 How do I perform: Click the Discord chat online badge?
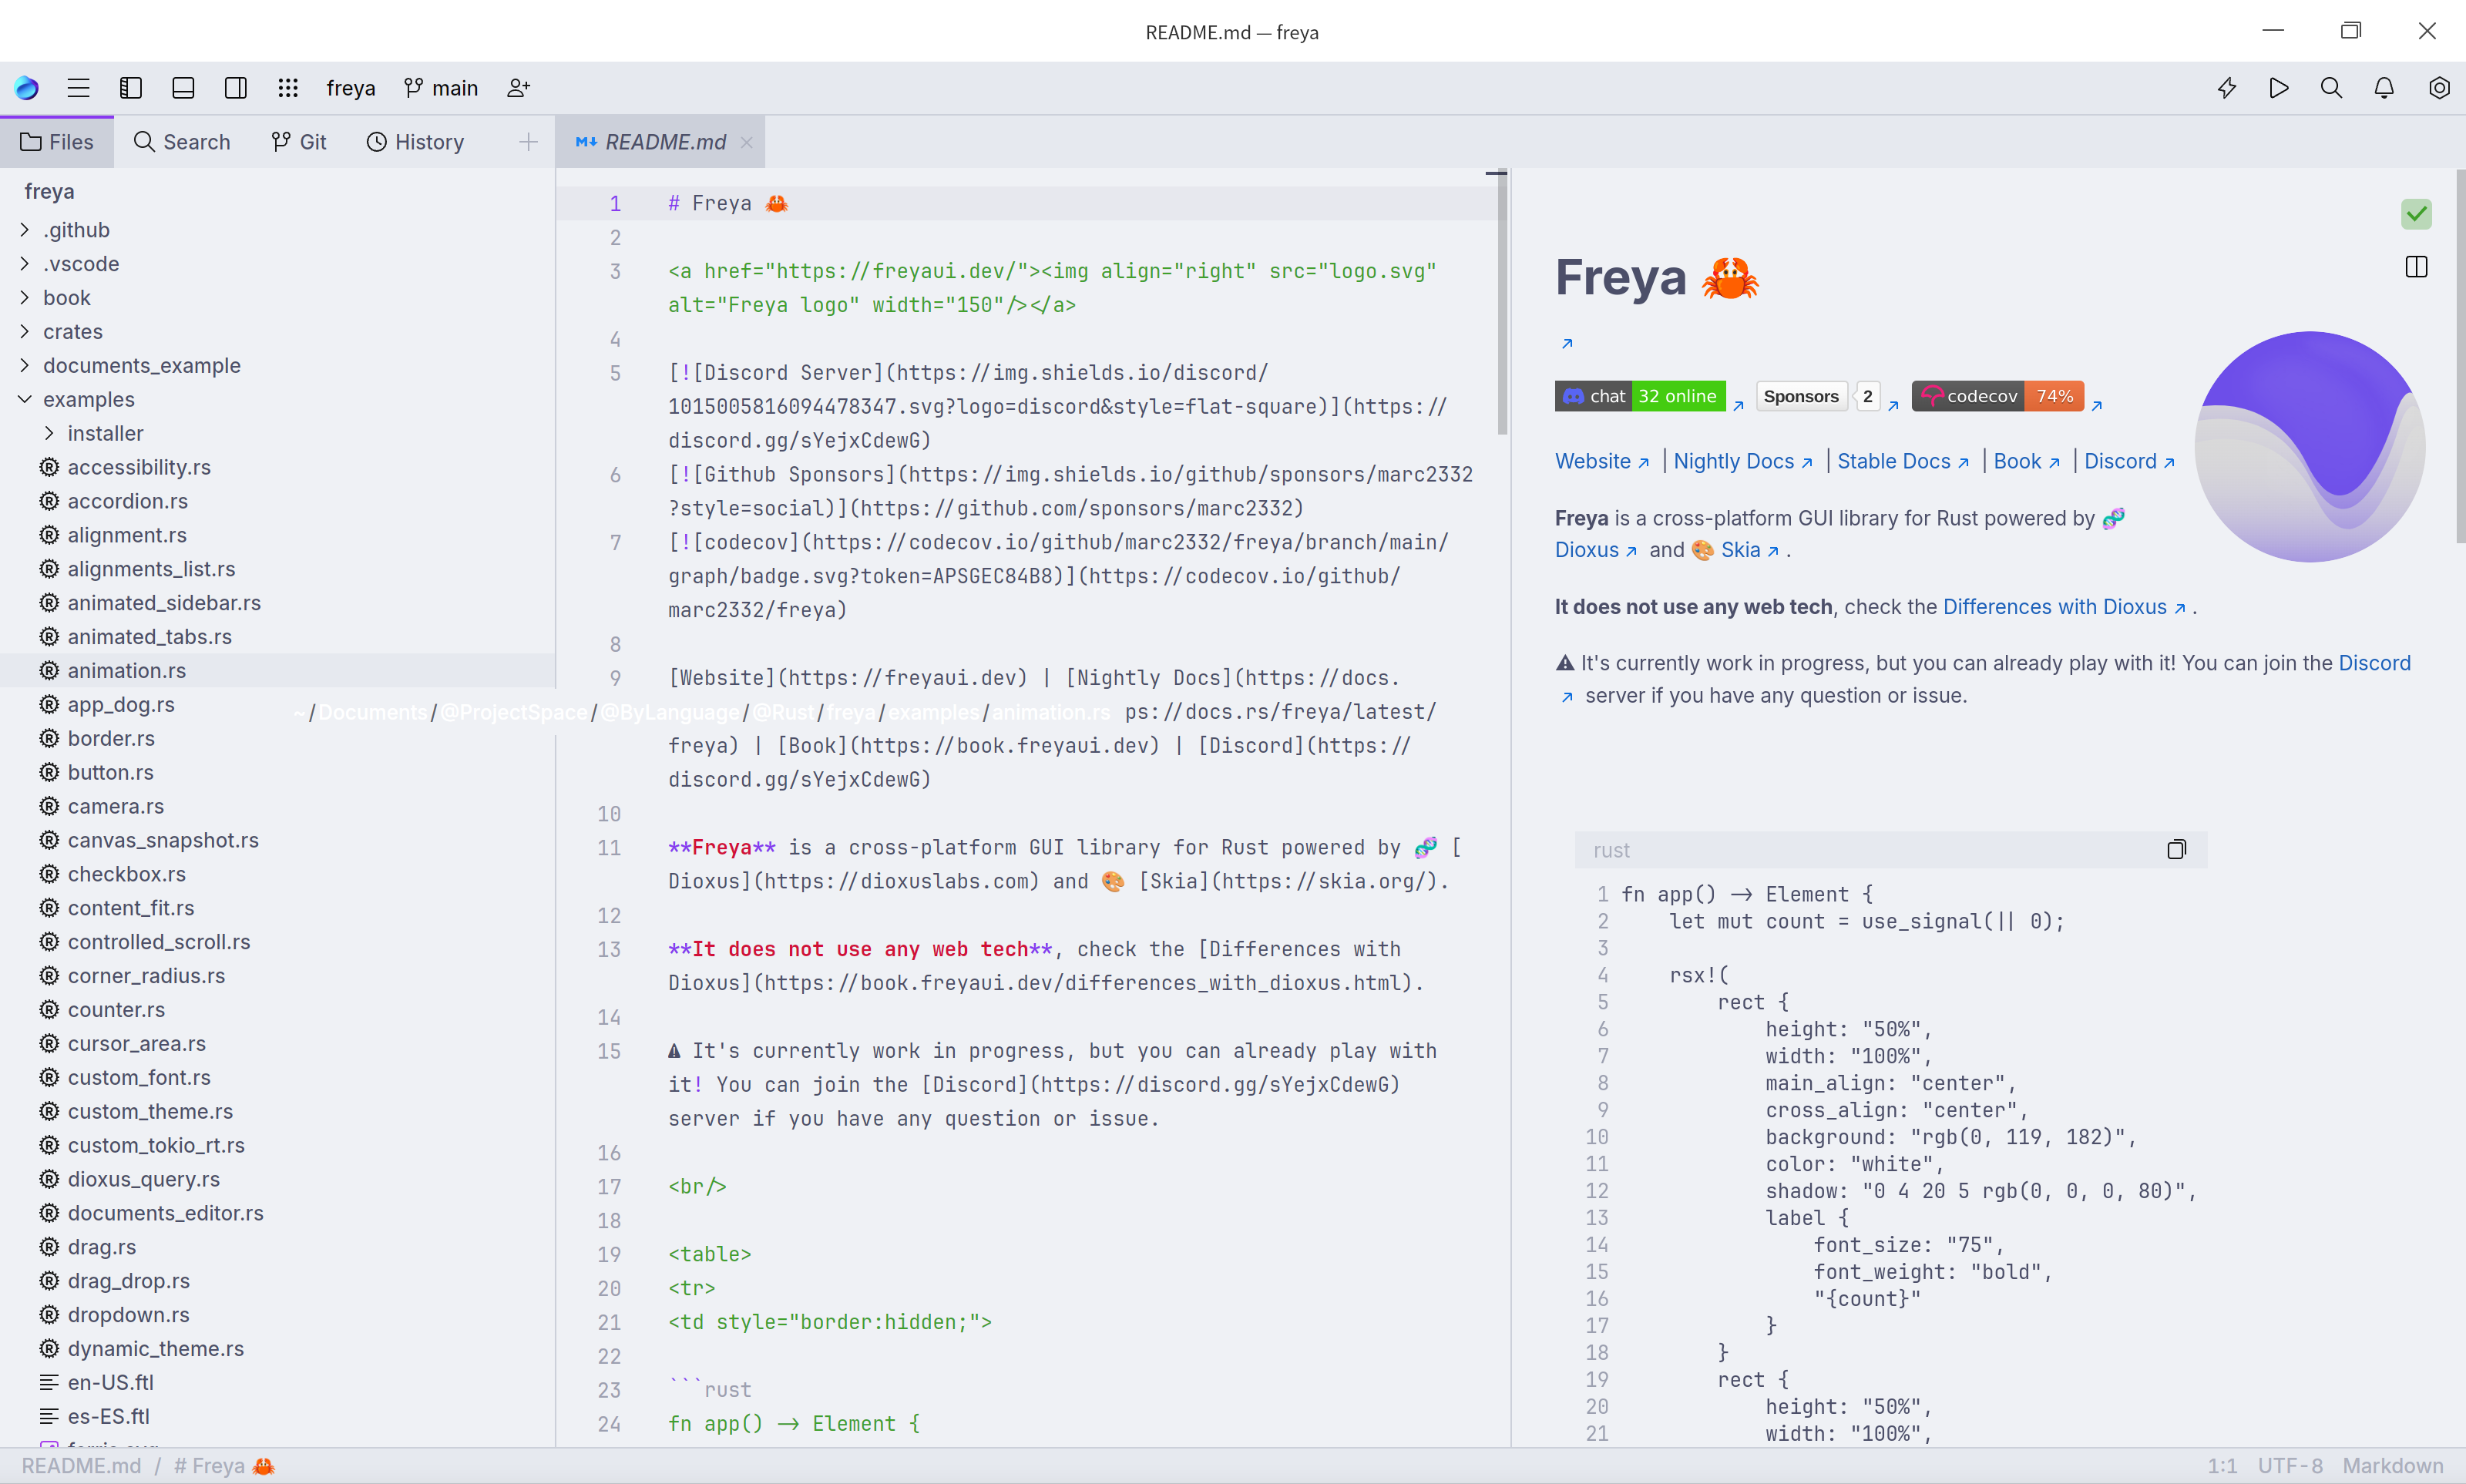1640,397
